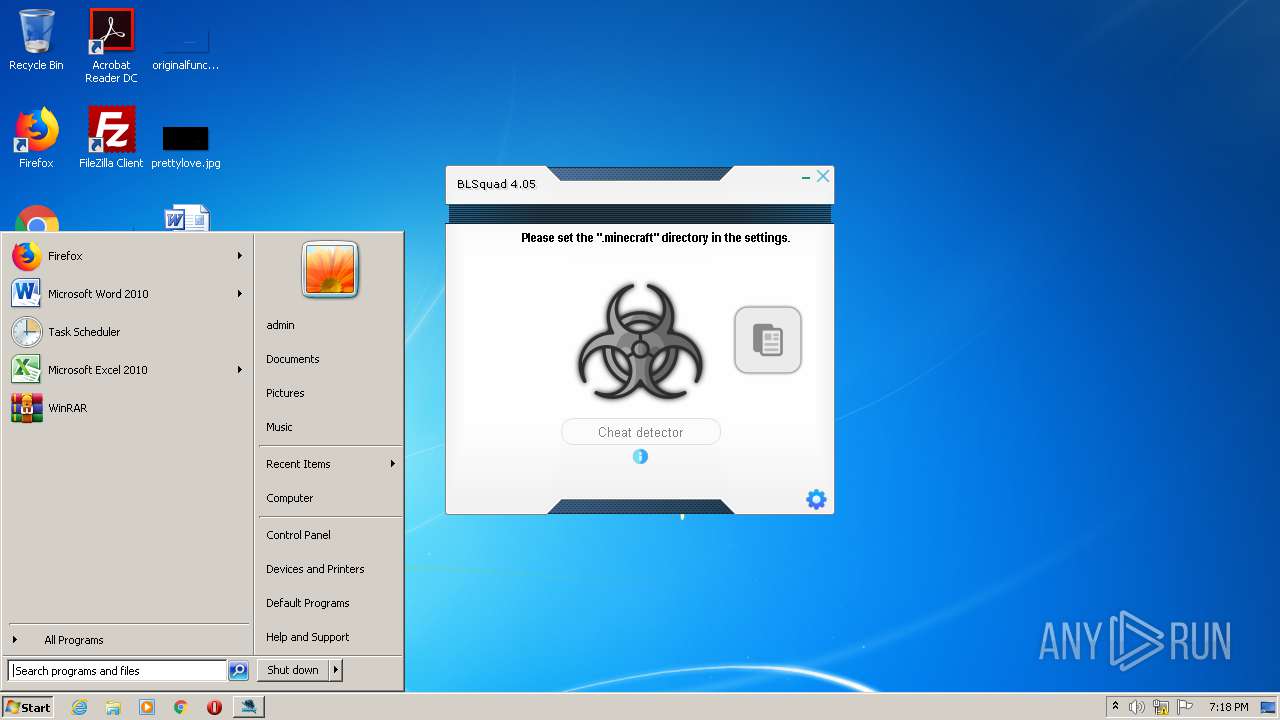
Task: Open volume speaker tray icon
Action: click(x=1137, y=707)
